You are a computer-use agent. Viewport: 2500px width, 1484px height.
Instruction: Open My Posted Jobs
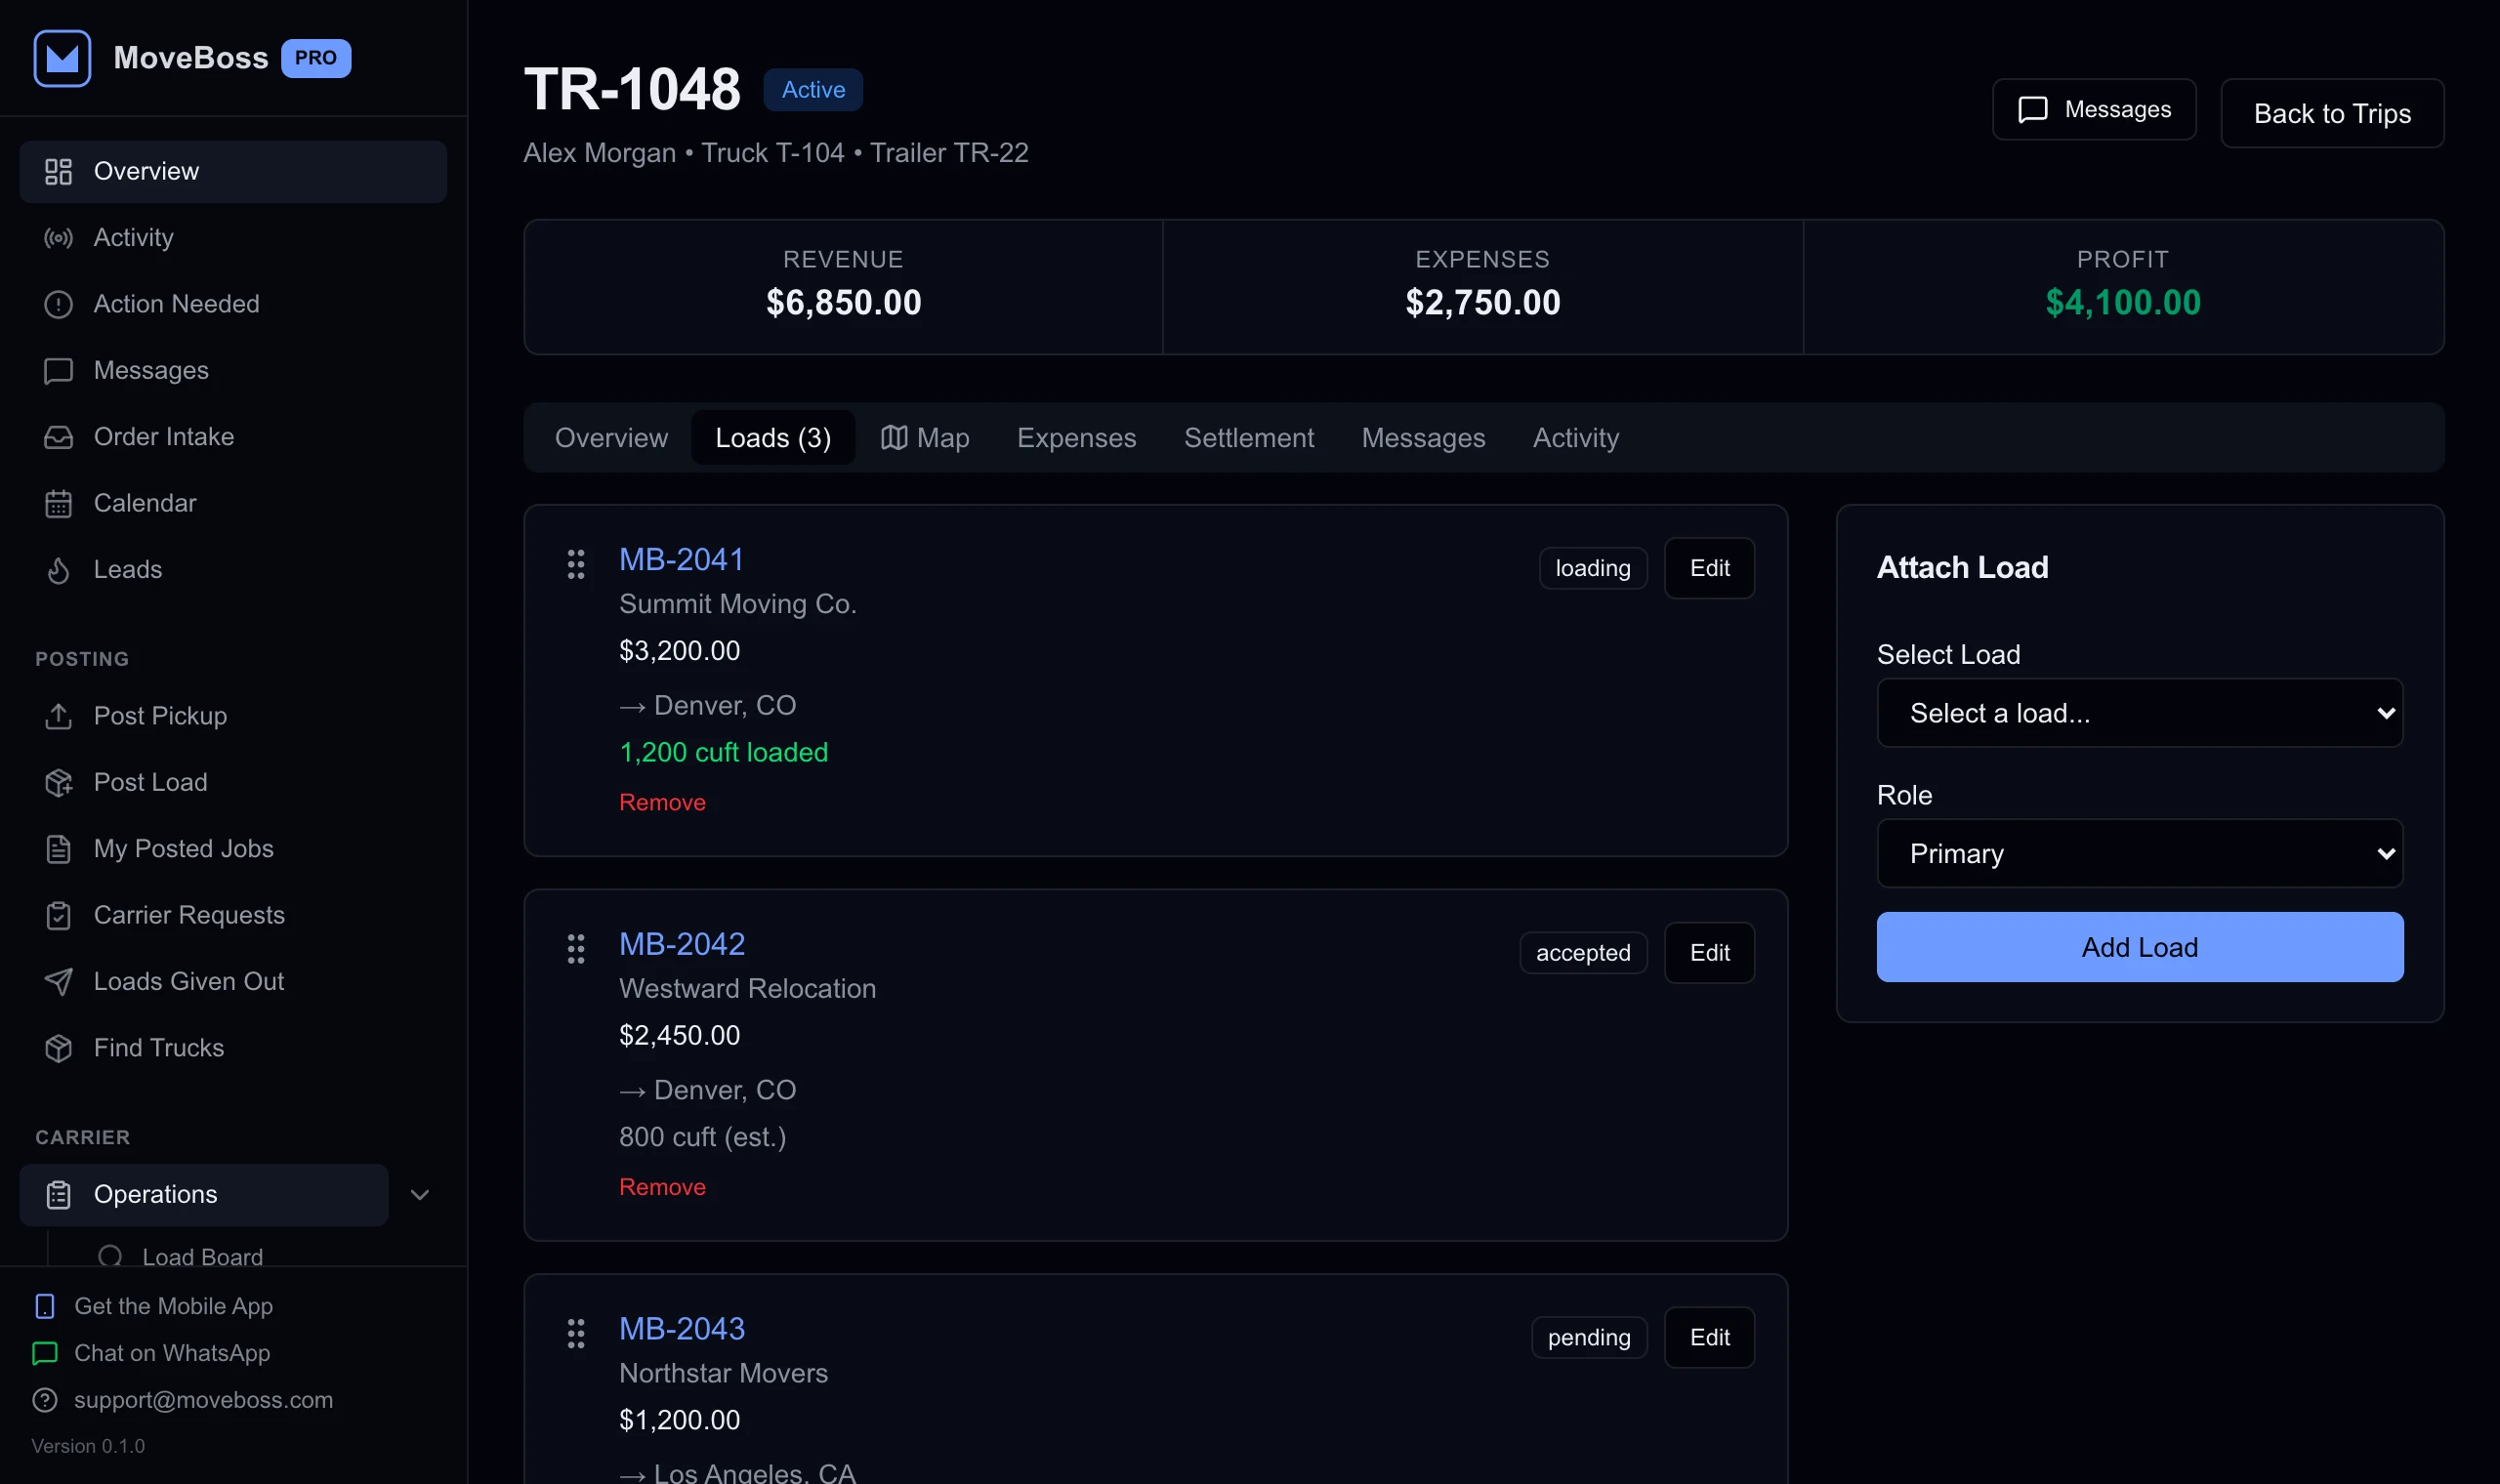click(x=232, y=848)
